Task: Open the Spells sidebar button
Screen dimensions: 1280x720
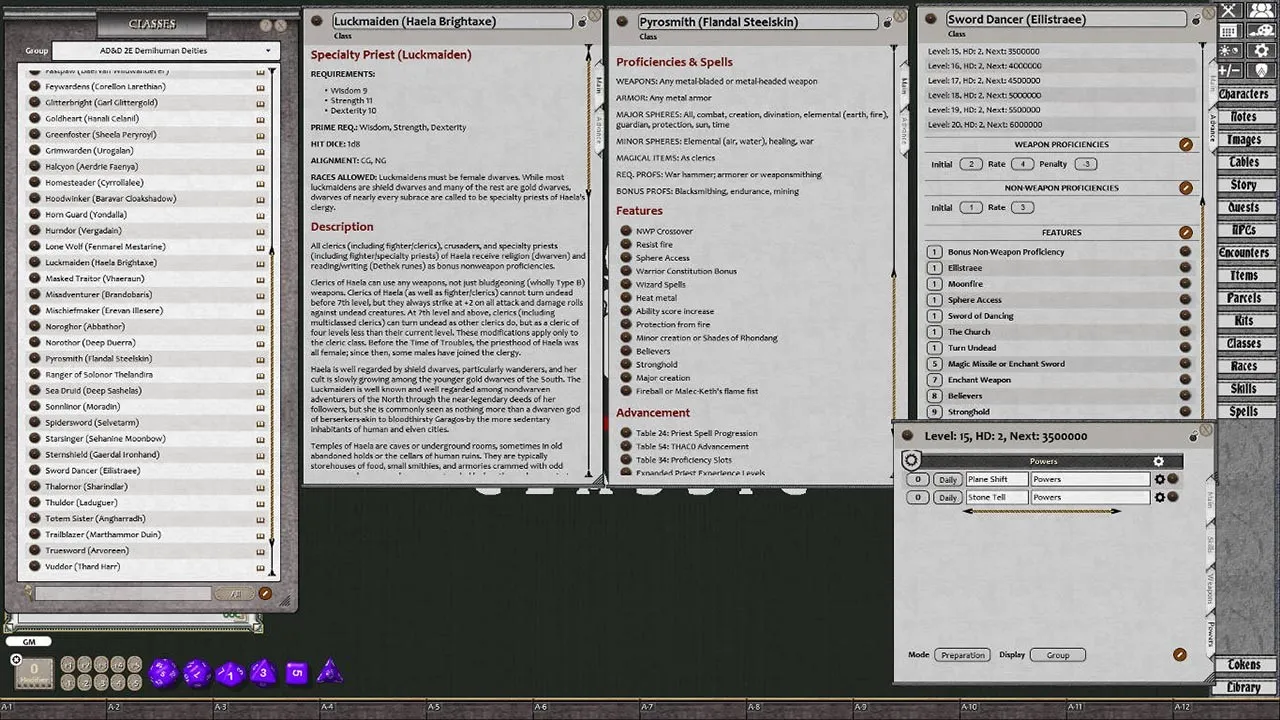Action: point(1243,411)
